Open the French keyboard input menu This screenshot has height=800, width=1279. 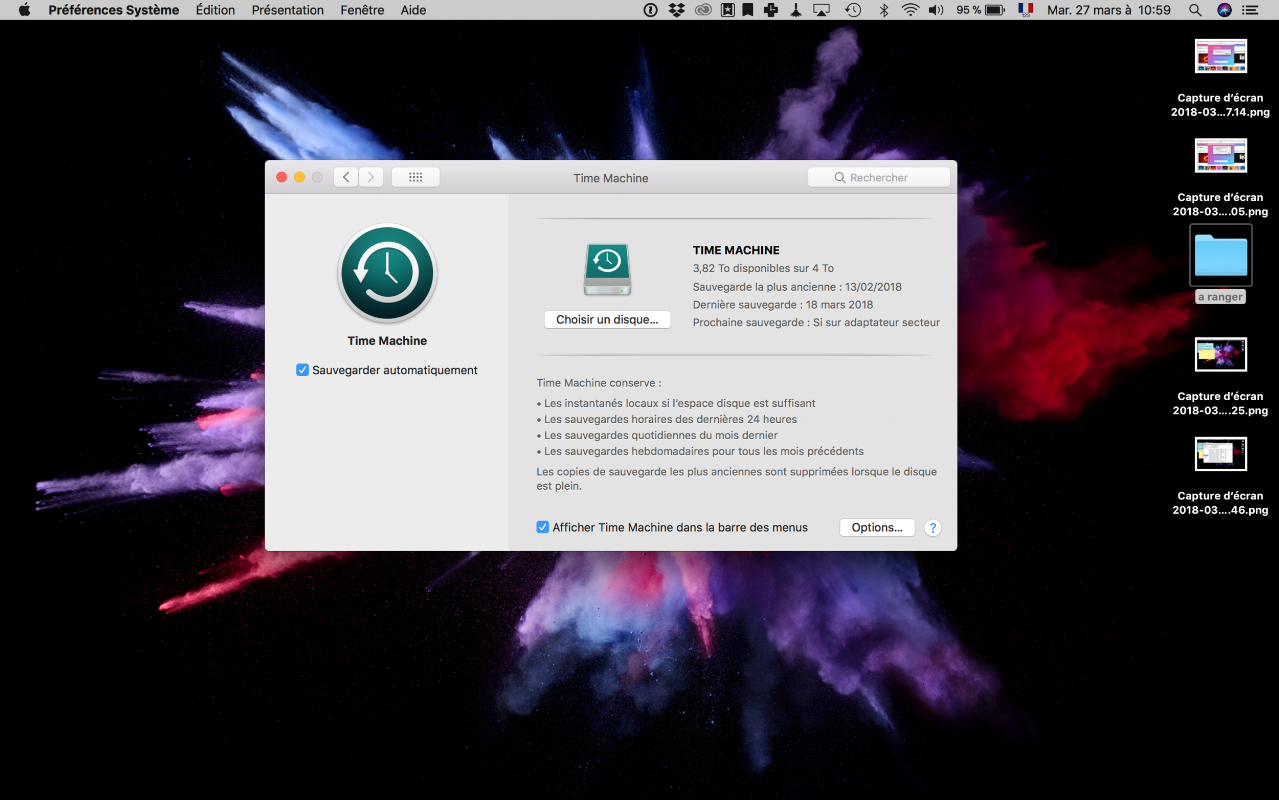pos(1026,10)
